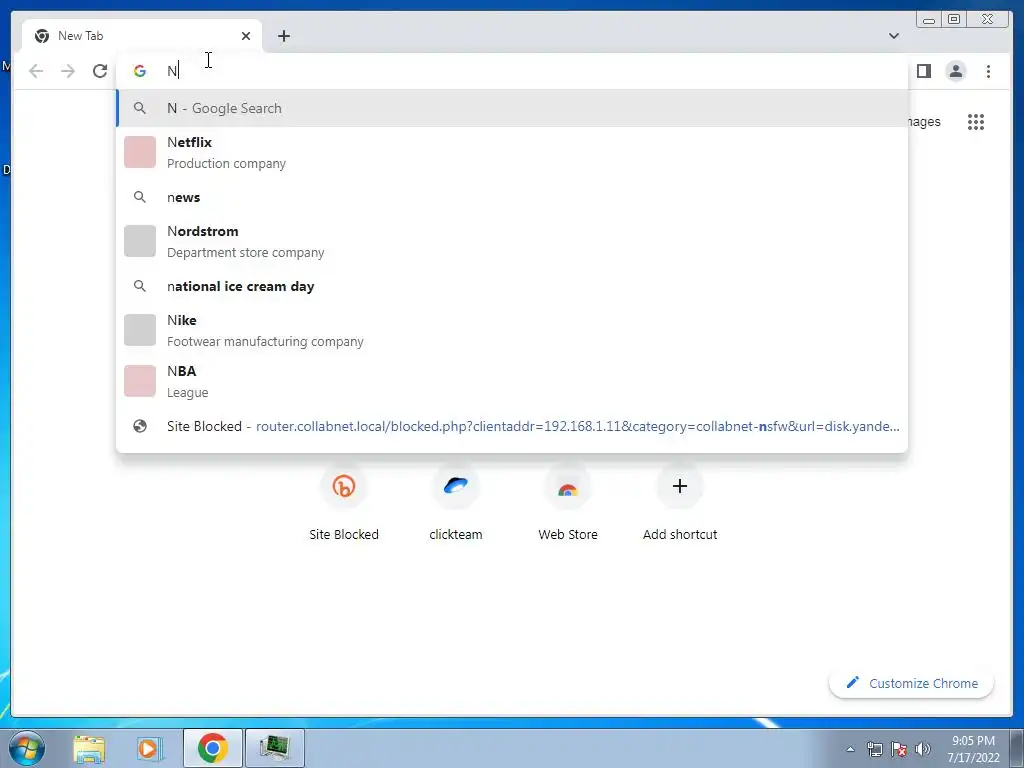This screenshot has width=1024, height=768.
Task: Open the clickteam shortcut tile
Action: point(456,503)
